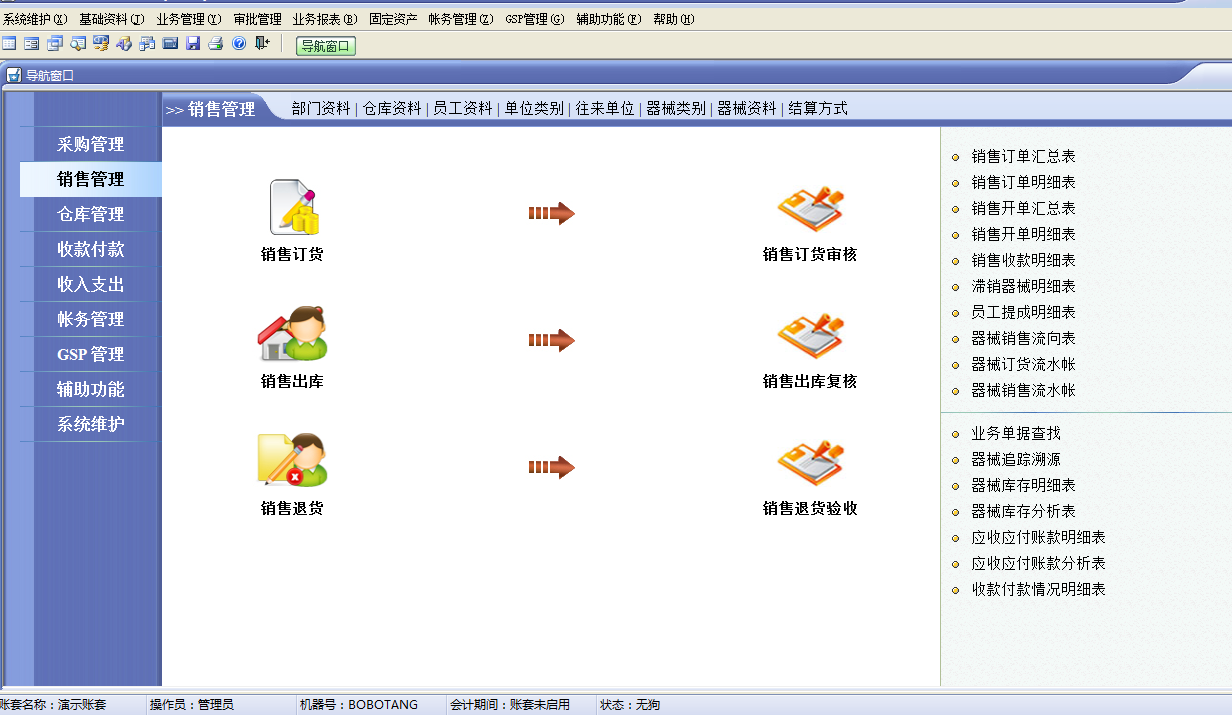Open the 部门资料 link
This screenshot has width=1232, height=715.
[321, 109]
